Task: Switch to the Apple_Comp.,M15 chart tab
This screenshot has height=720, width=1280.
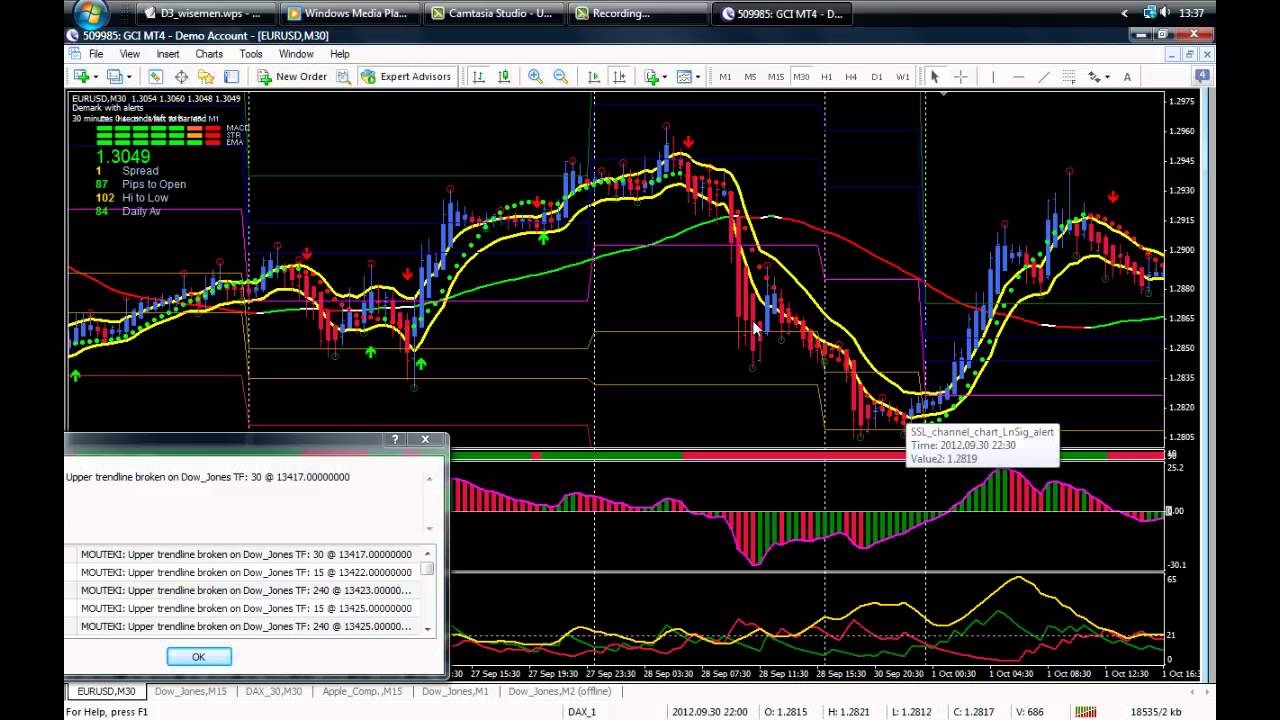Action: [362, 691]
